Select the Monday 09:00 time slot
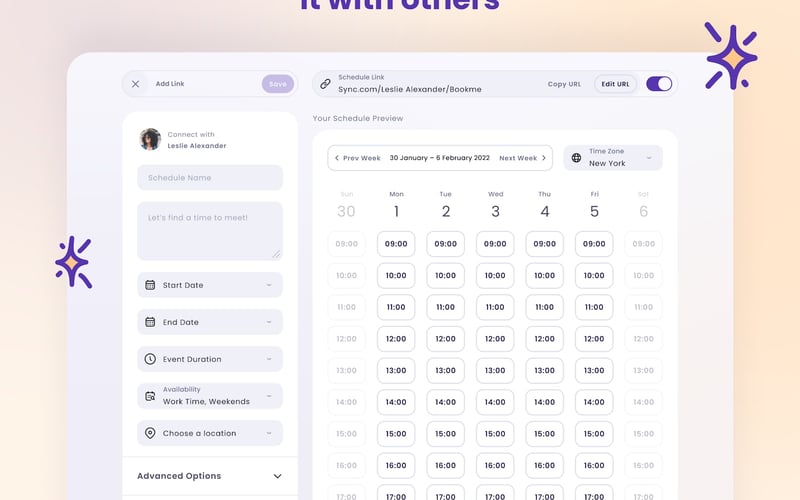 [396, 244]
